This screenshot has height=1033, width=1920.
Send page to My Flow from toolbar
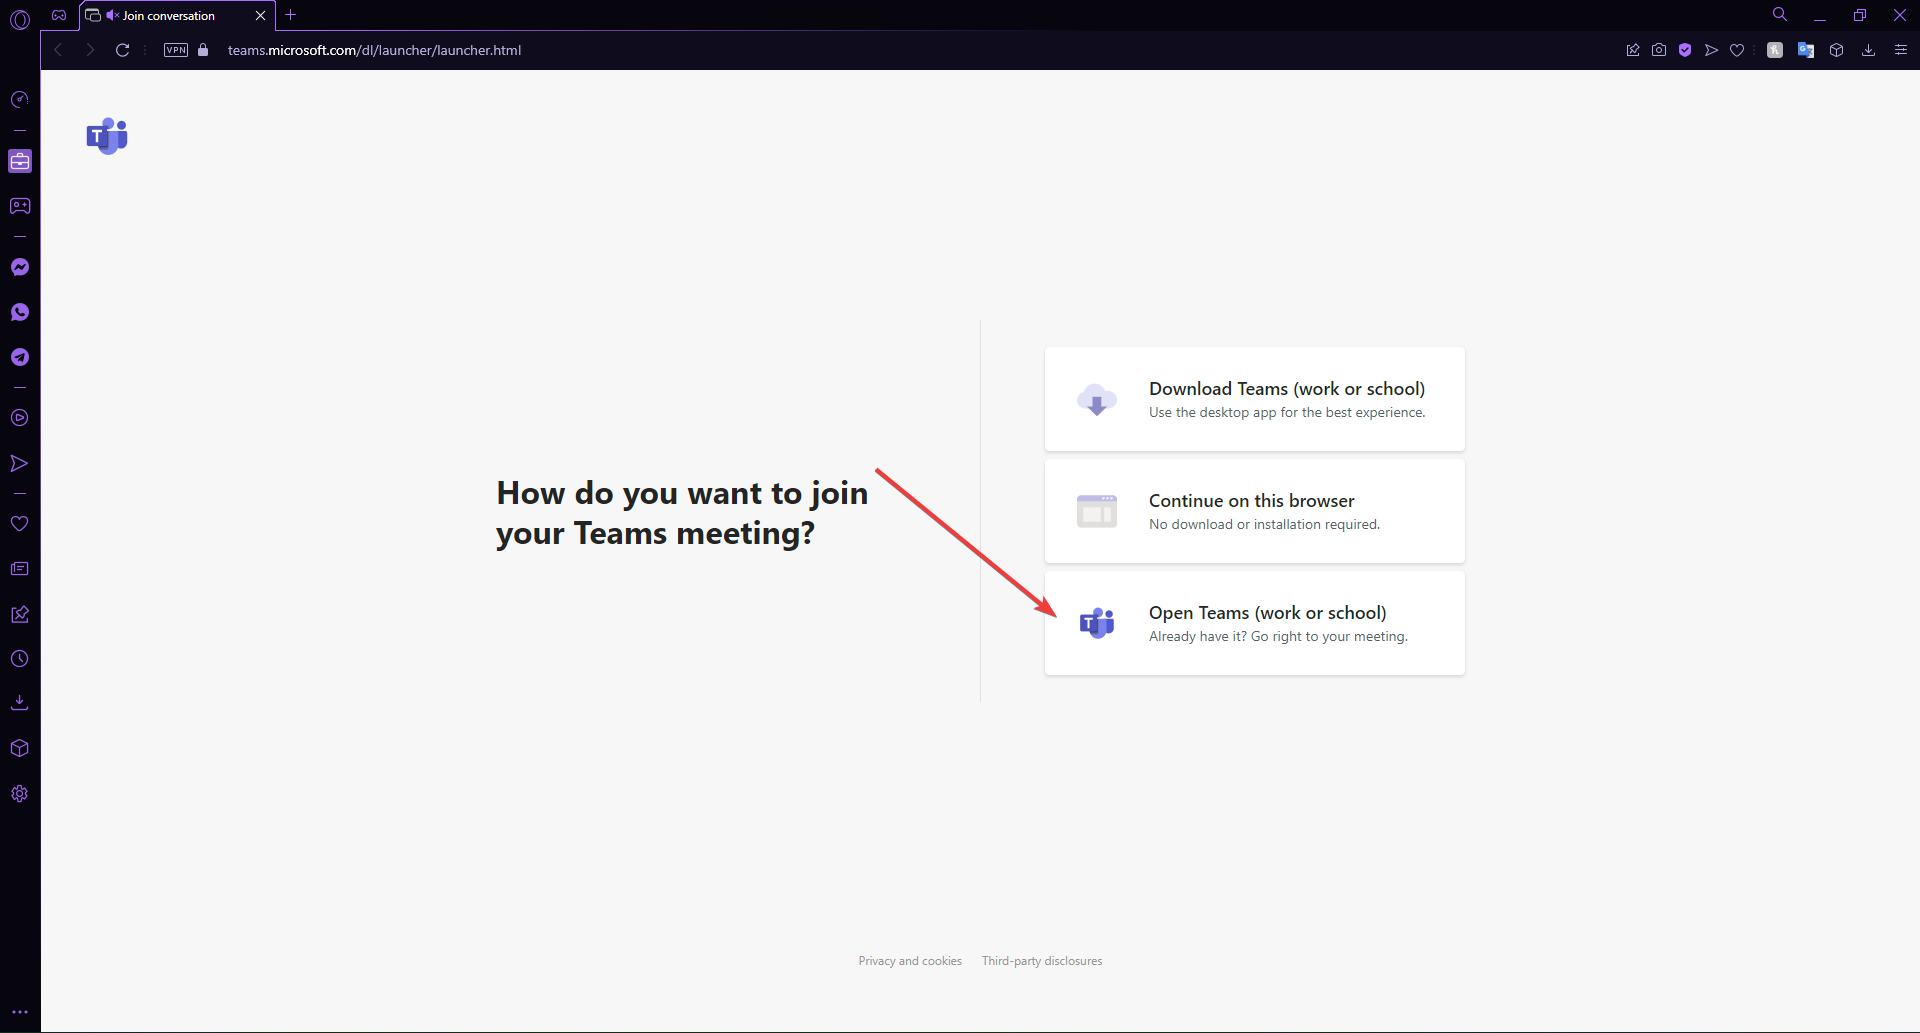click(1711, 50)
